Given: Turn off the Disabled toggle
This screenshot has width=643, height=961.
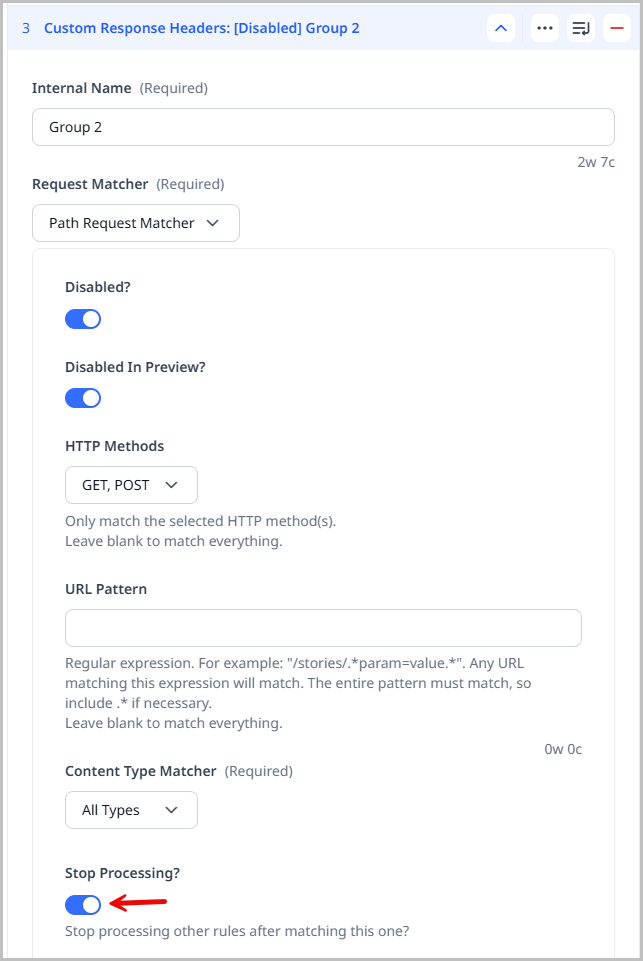Looking at the screenshot, I should pos(83,318).
